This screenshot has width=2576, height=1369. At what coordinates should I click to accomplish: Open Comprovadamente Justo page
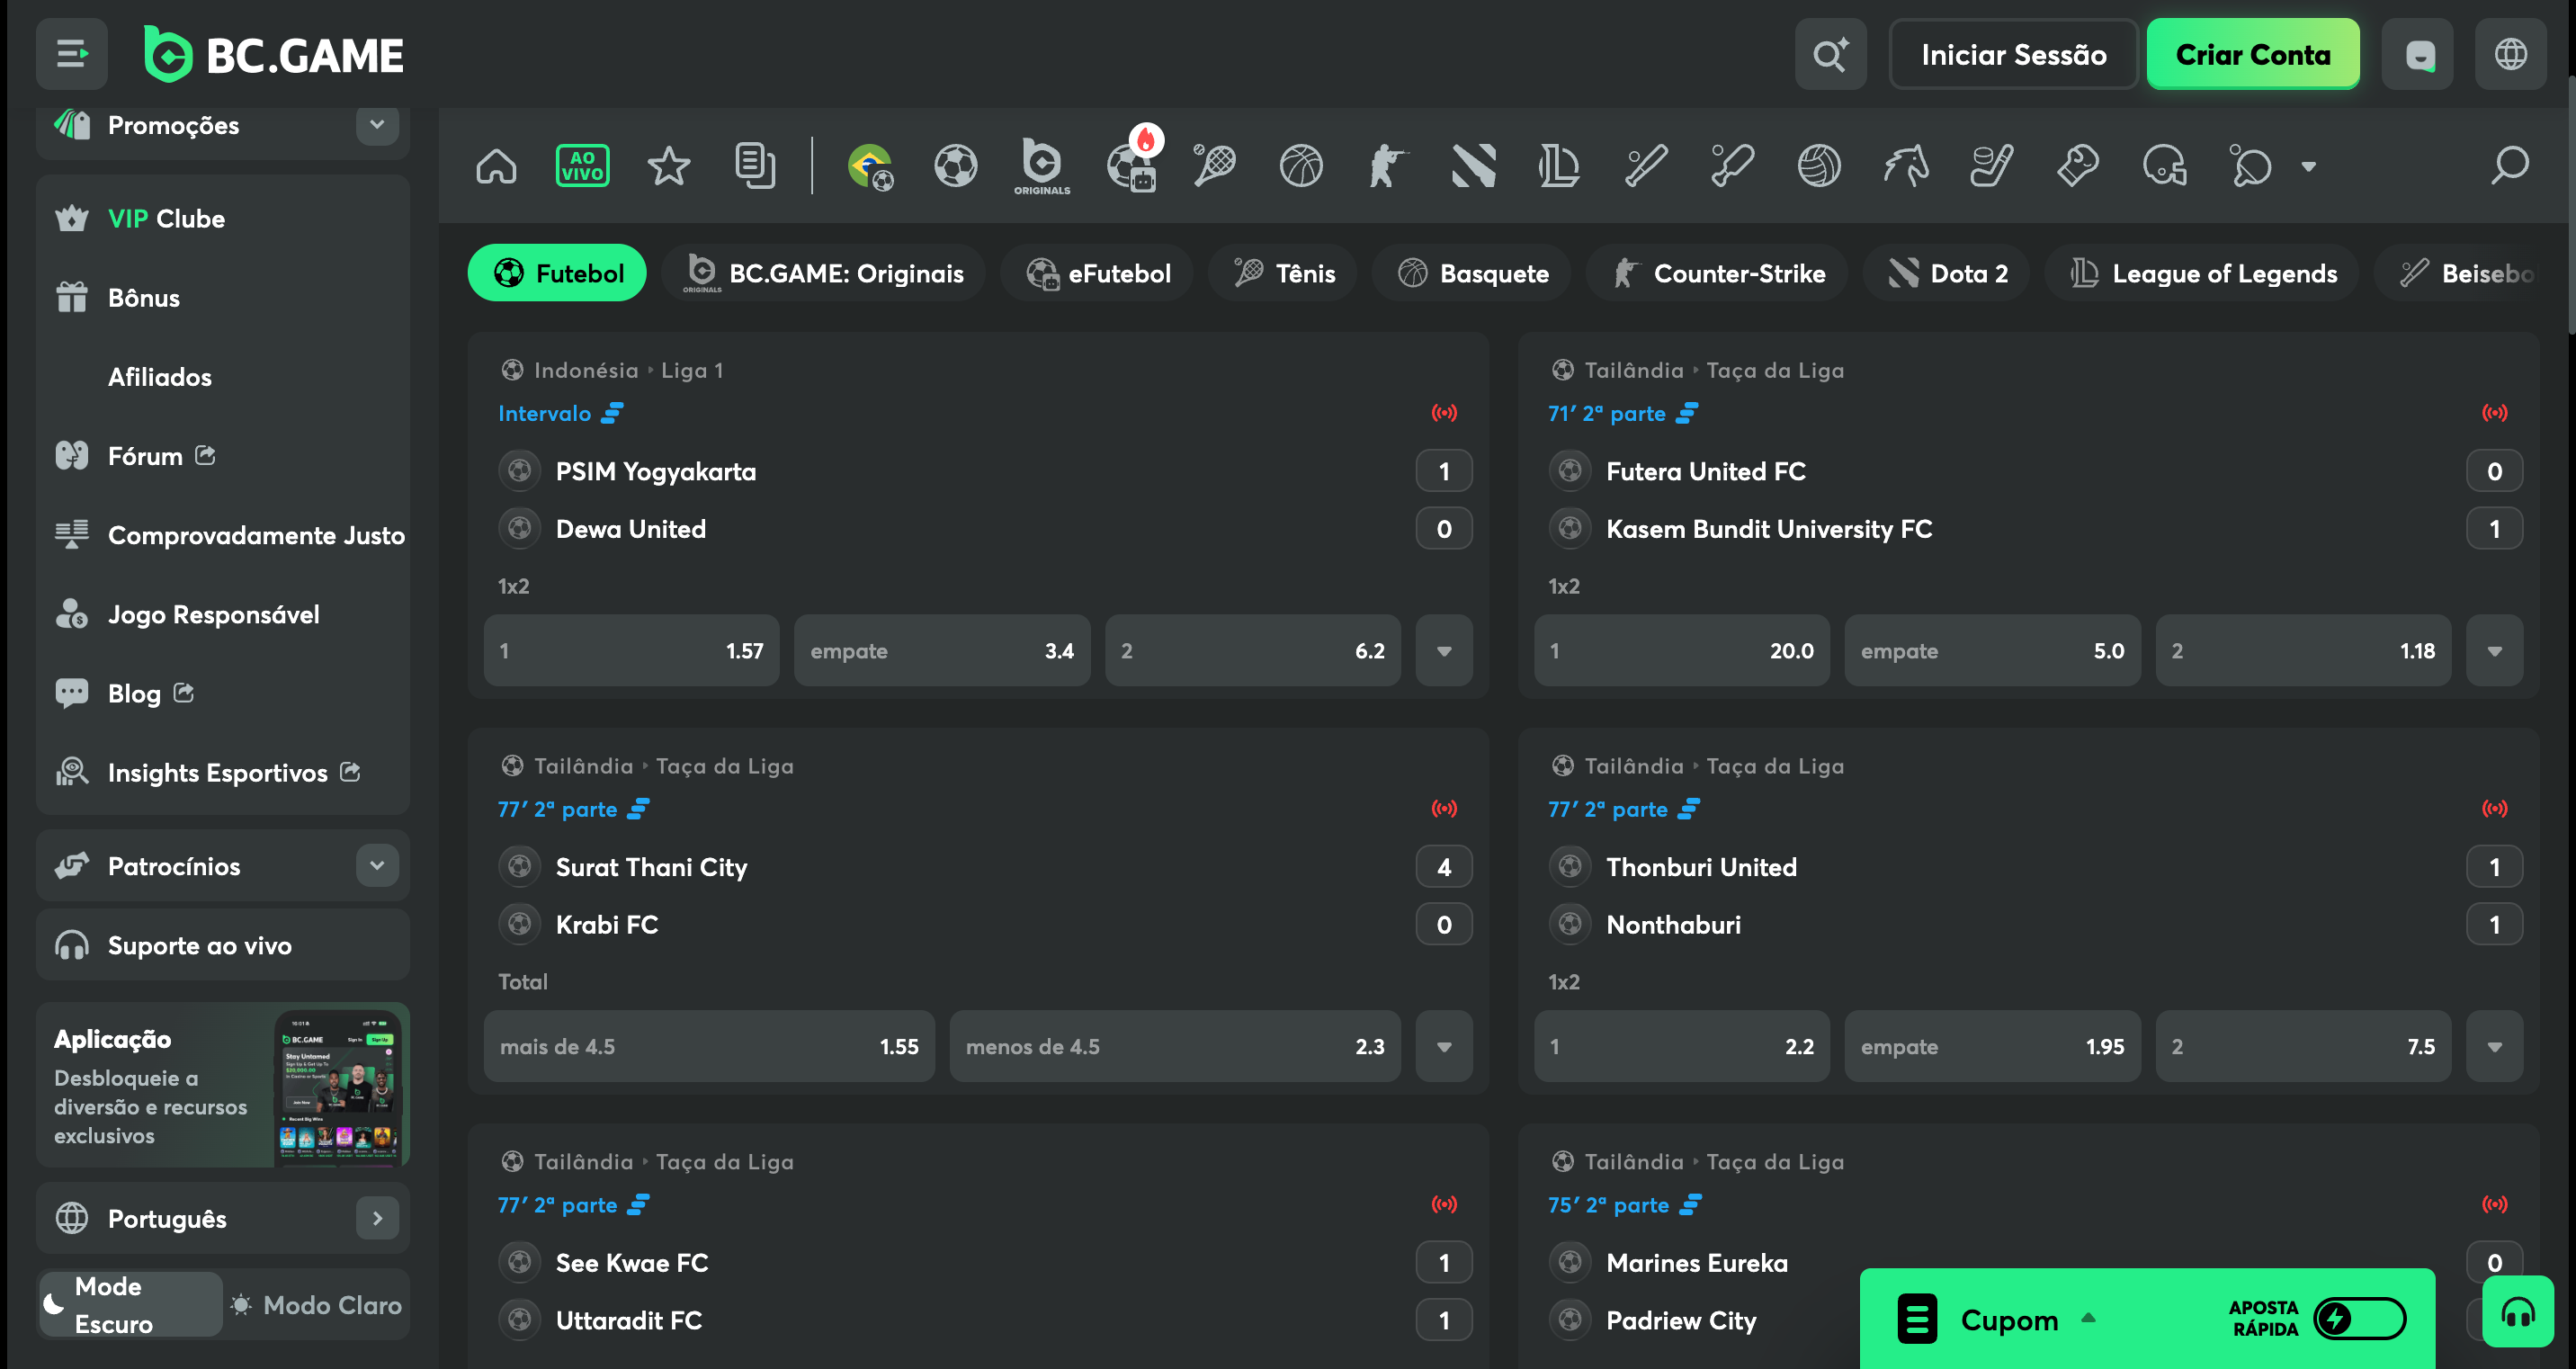pyautogui.click(x=256, y=535)
